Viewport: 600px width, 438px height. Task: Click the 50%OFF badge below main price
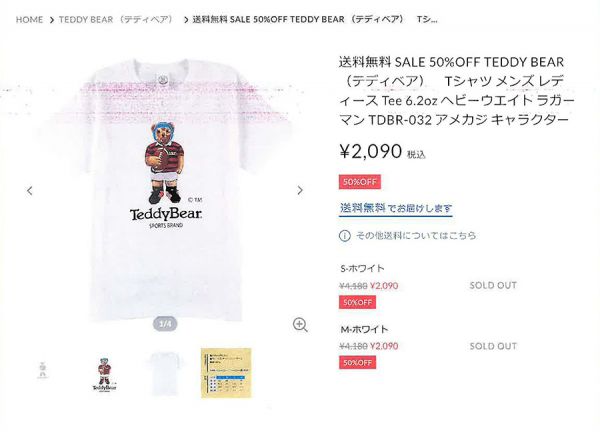(x=360, y=182)
